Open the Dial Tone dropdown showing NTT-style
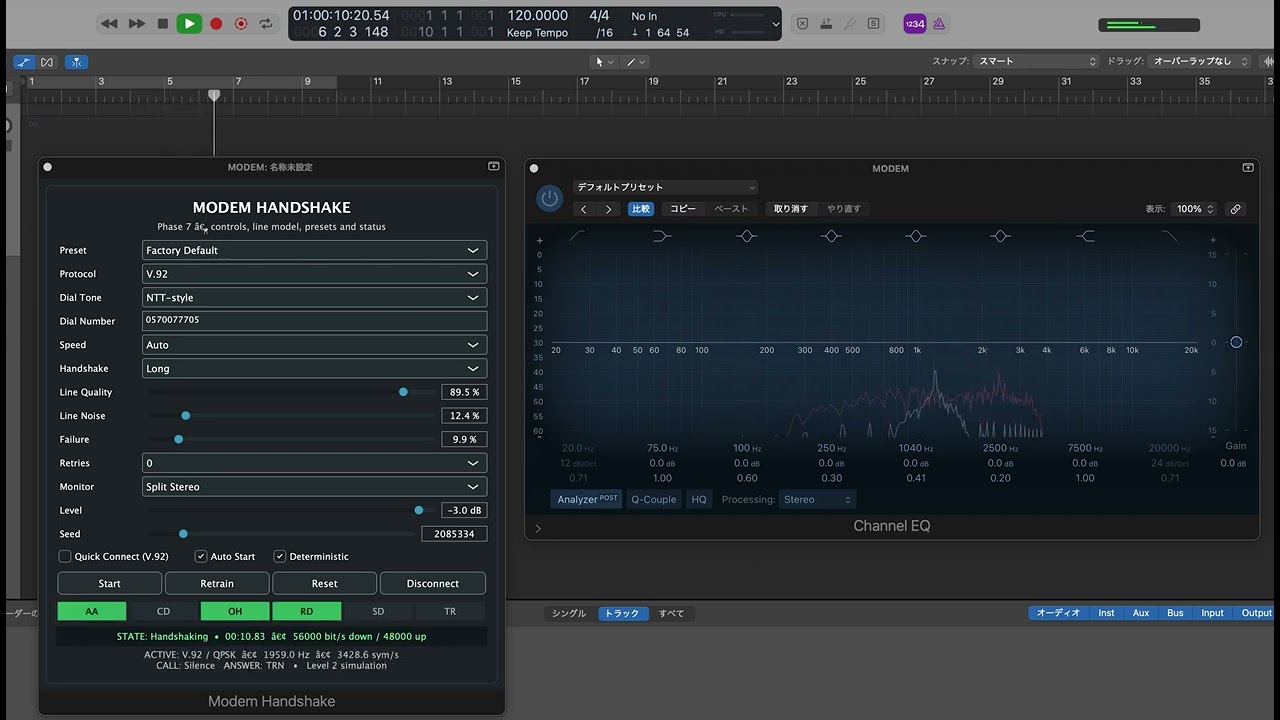 314,297
